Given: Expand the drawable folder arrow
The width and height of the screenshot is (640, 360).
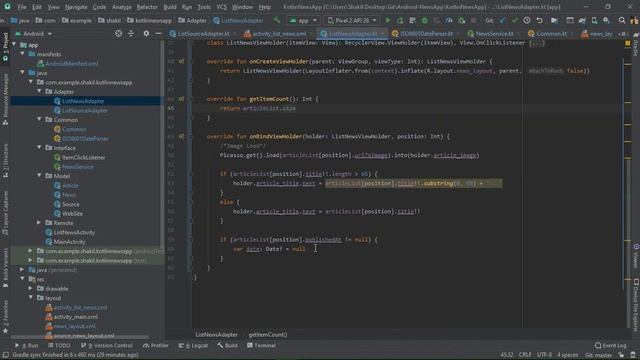Looking at the screenshot, I should tap(31, 288).
